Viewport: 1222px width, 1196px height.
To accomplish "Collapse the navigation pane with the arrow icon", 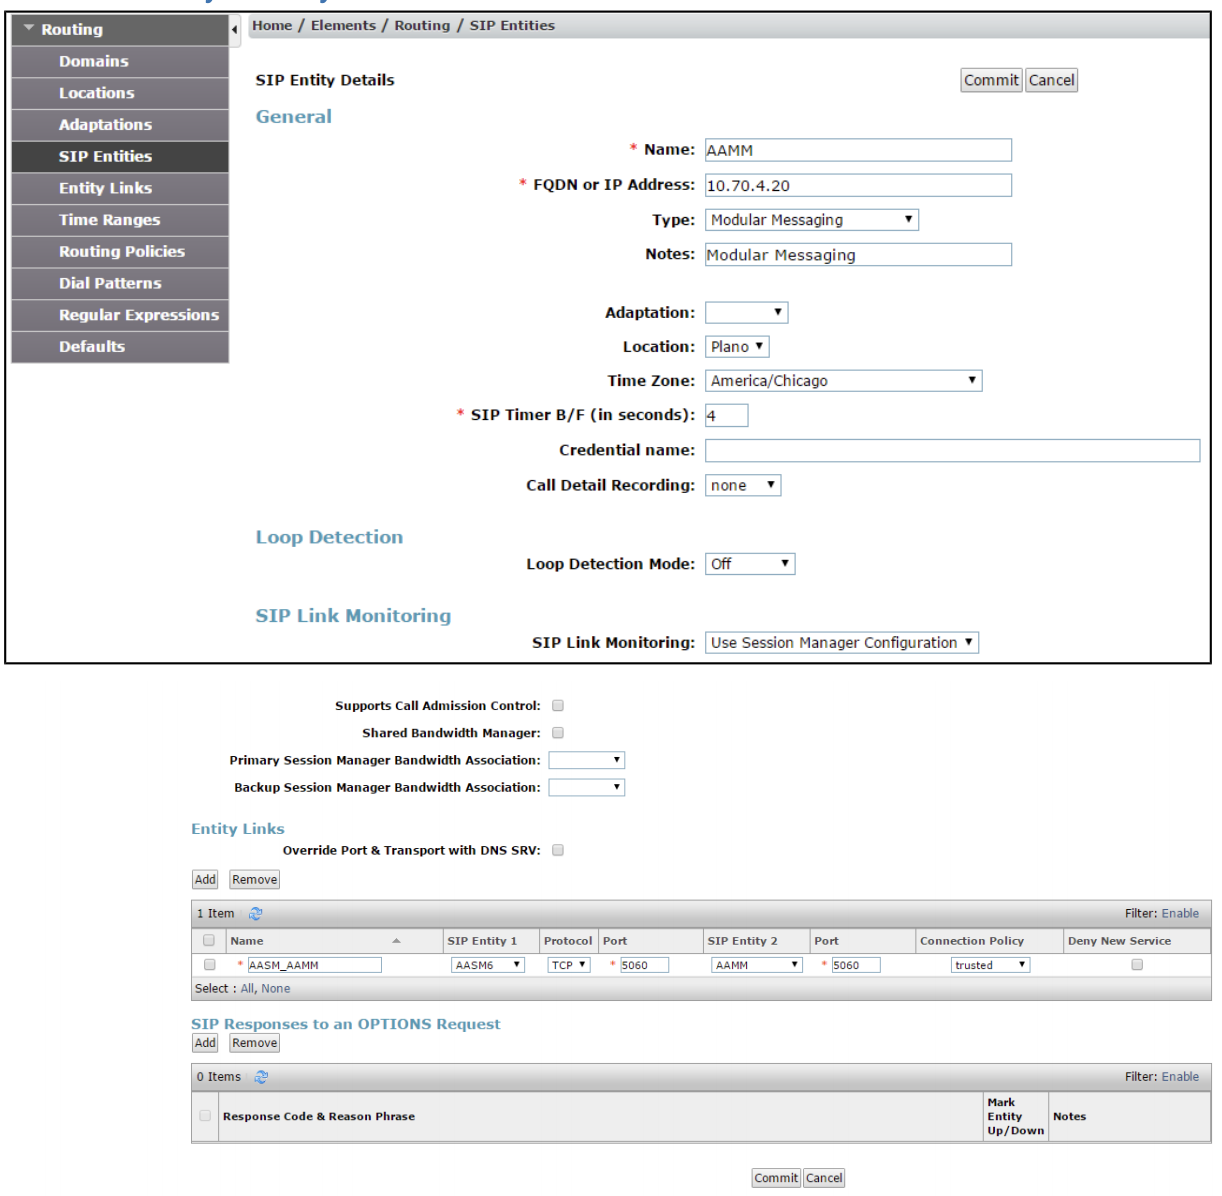I will [x=236, y=26].
